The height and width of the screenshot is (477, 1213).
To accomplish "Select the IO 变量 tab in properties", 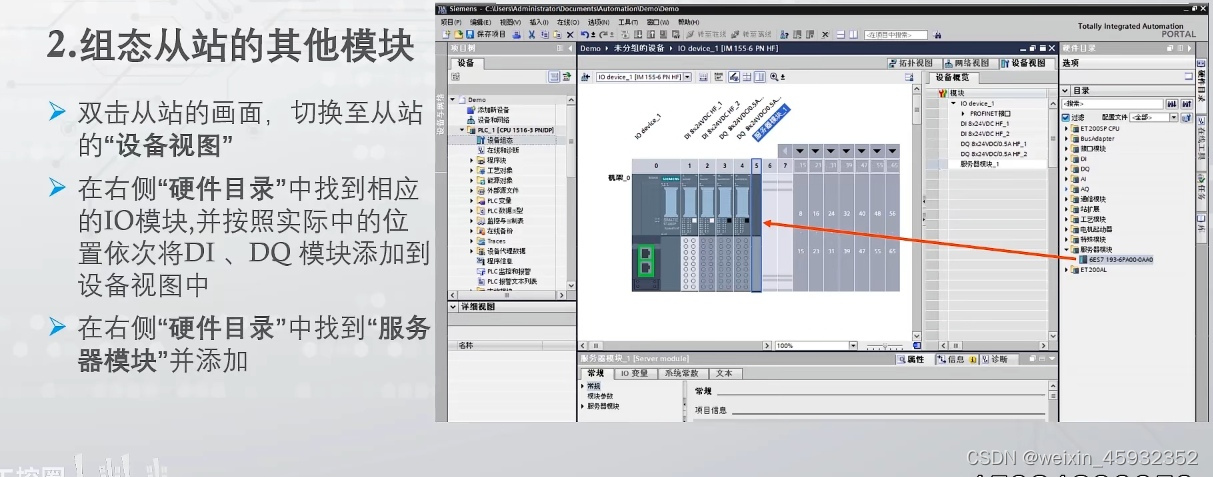I will [634, 373].
